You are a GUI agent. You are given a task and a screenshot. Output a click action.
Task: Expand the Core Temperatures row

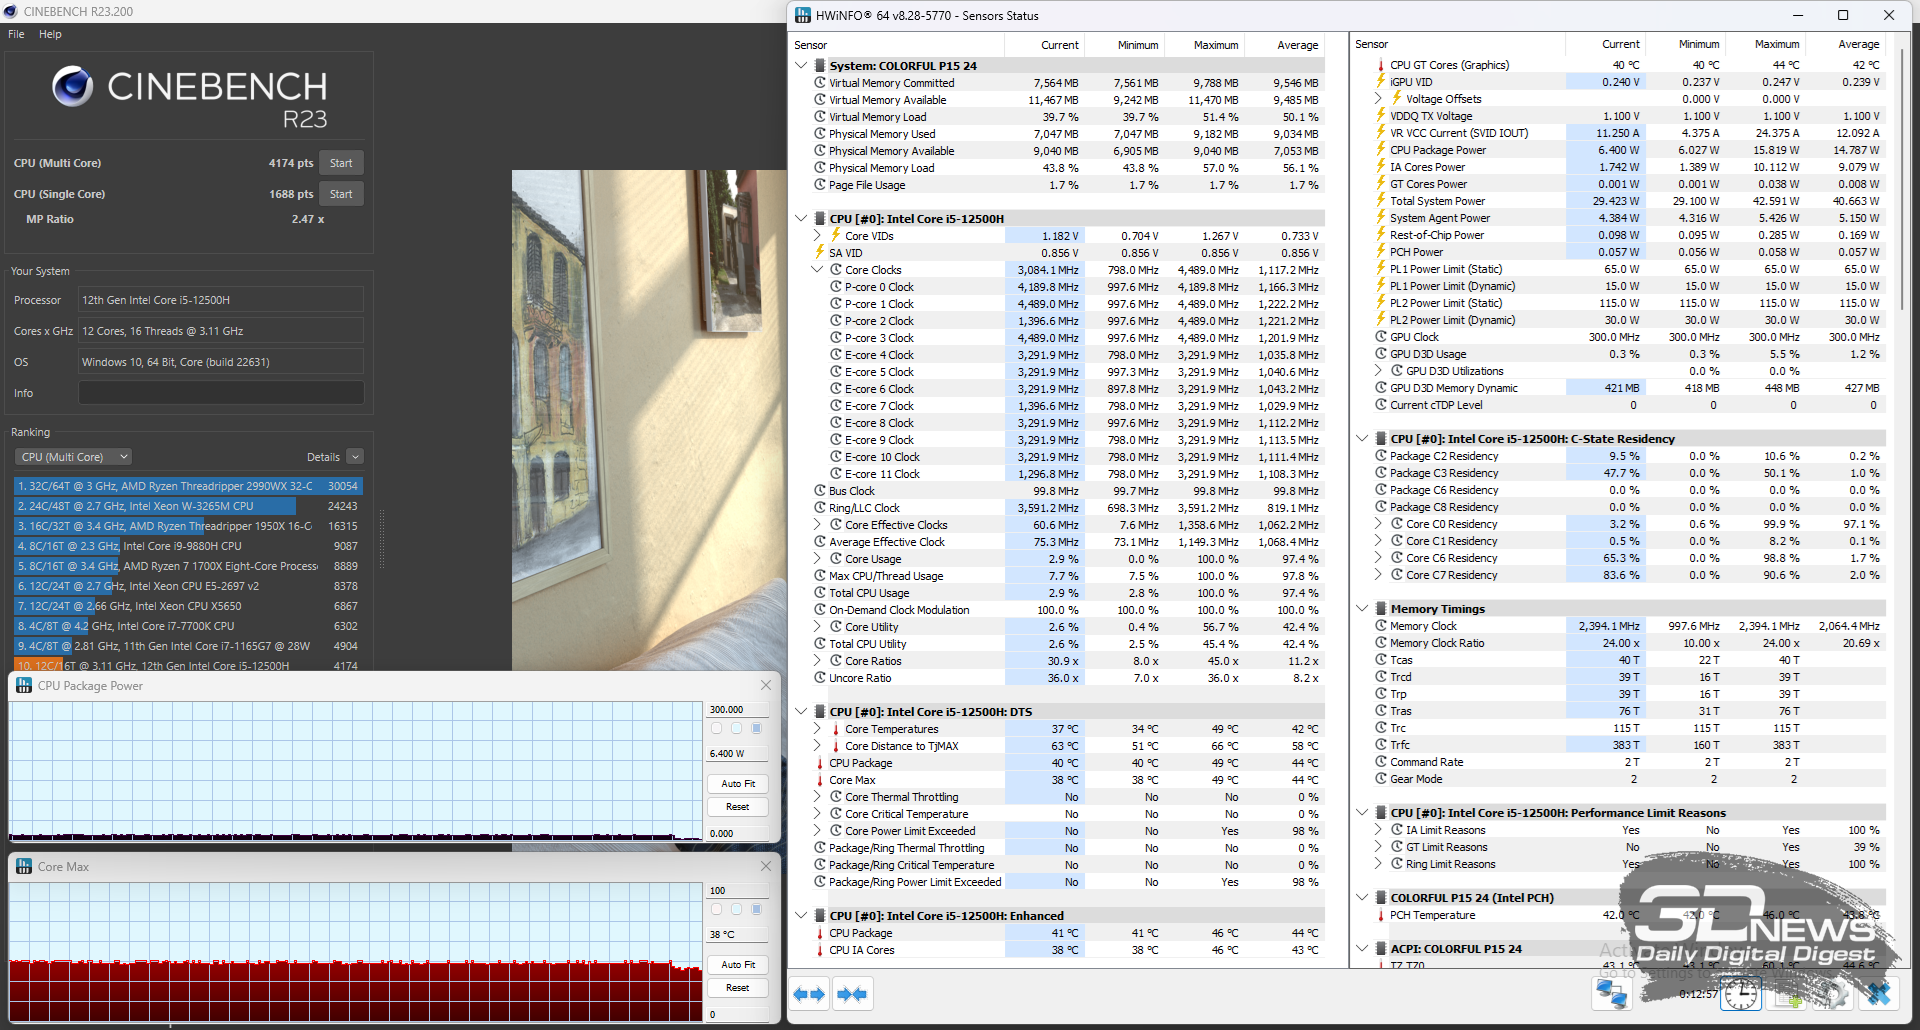point(817,729)
